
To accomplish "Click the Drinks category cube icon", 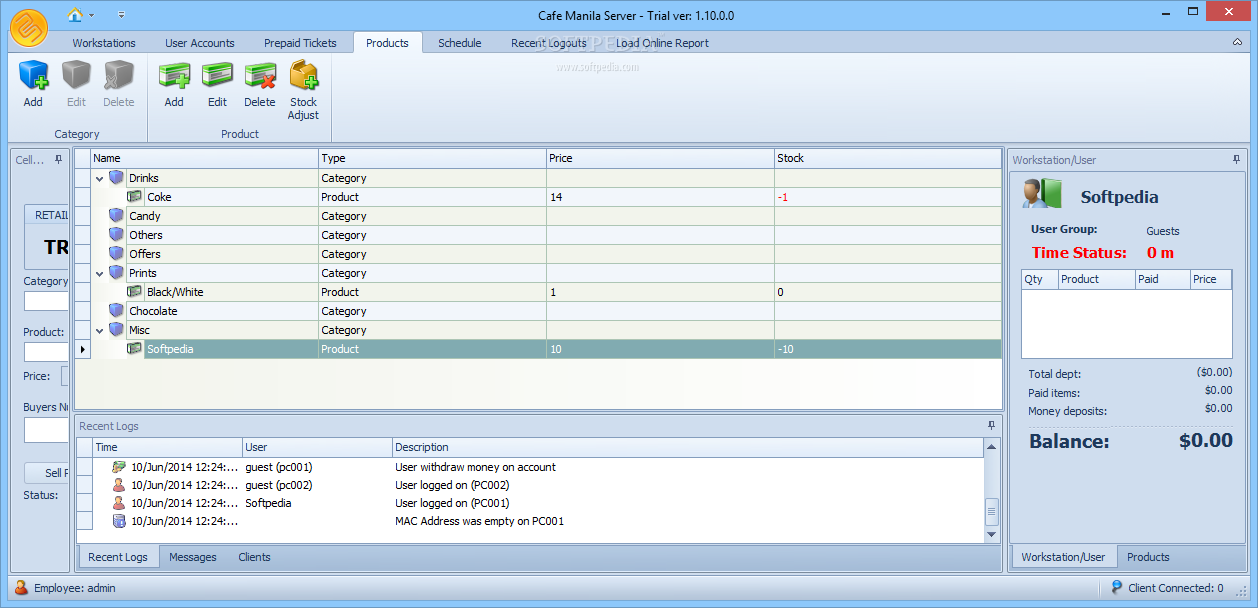I will pyautogui.click(x=117, y=178).
